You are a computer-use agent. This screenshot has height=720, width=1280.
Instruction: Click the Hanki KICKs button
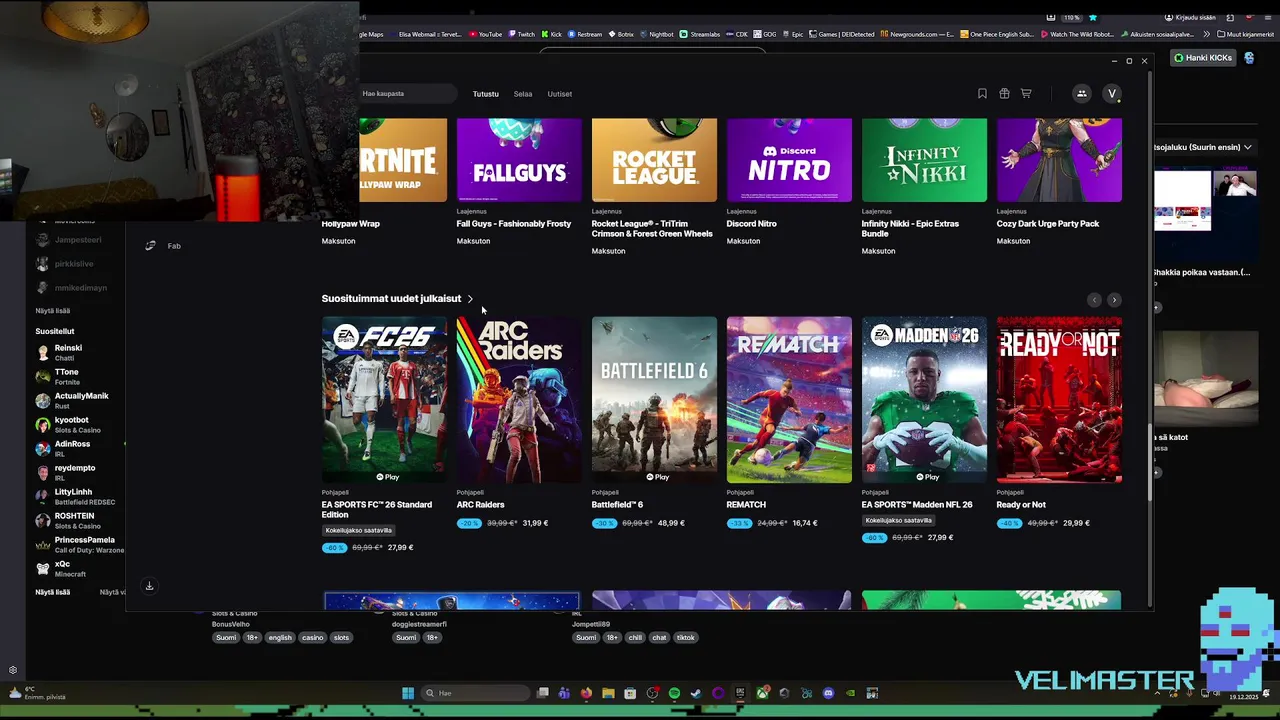1204,58
